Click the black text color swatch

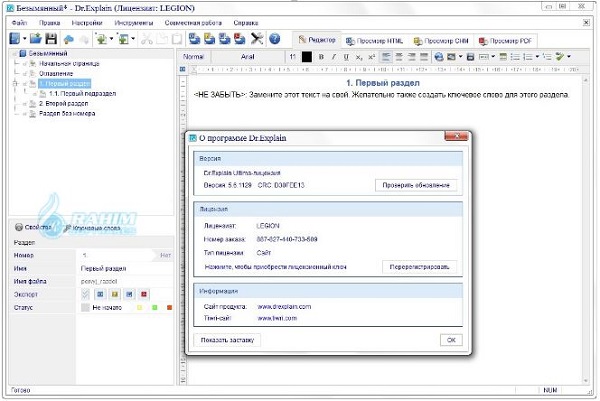coord(307,57)
